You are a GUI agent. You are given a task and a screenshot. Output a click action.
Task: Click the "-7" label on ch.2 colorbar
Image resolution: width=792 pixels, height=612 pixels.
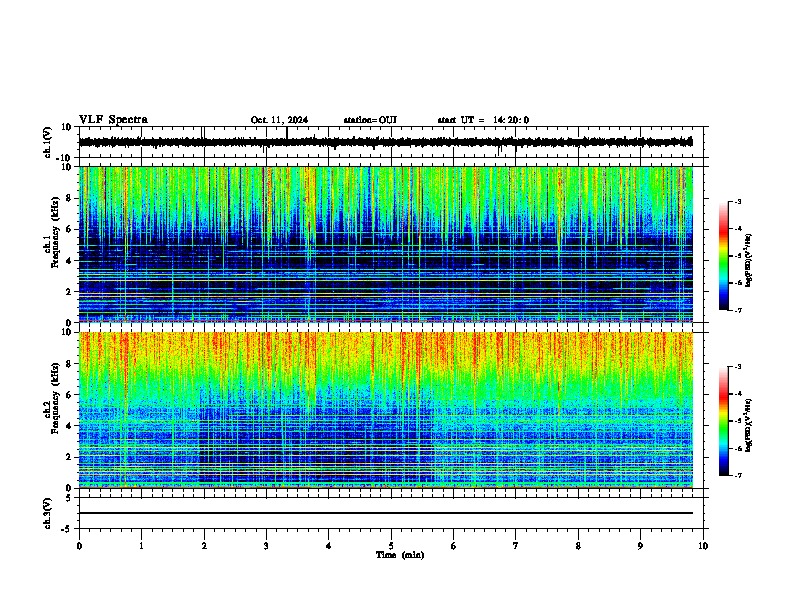[x=737, y=475]
